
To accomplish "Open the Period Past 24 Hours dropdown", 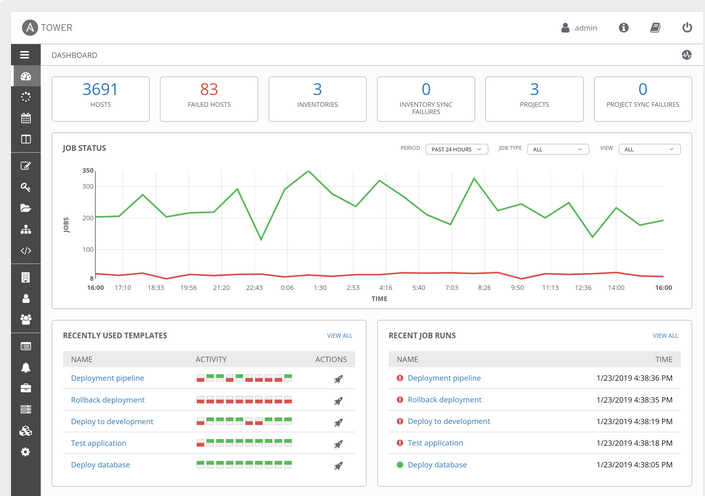I will pos(457,149).
